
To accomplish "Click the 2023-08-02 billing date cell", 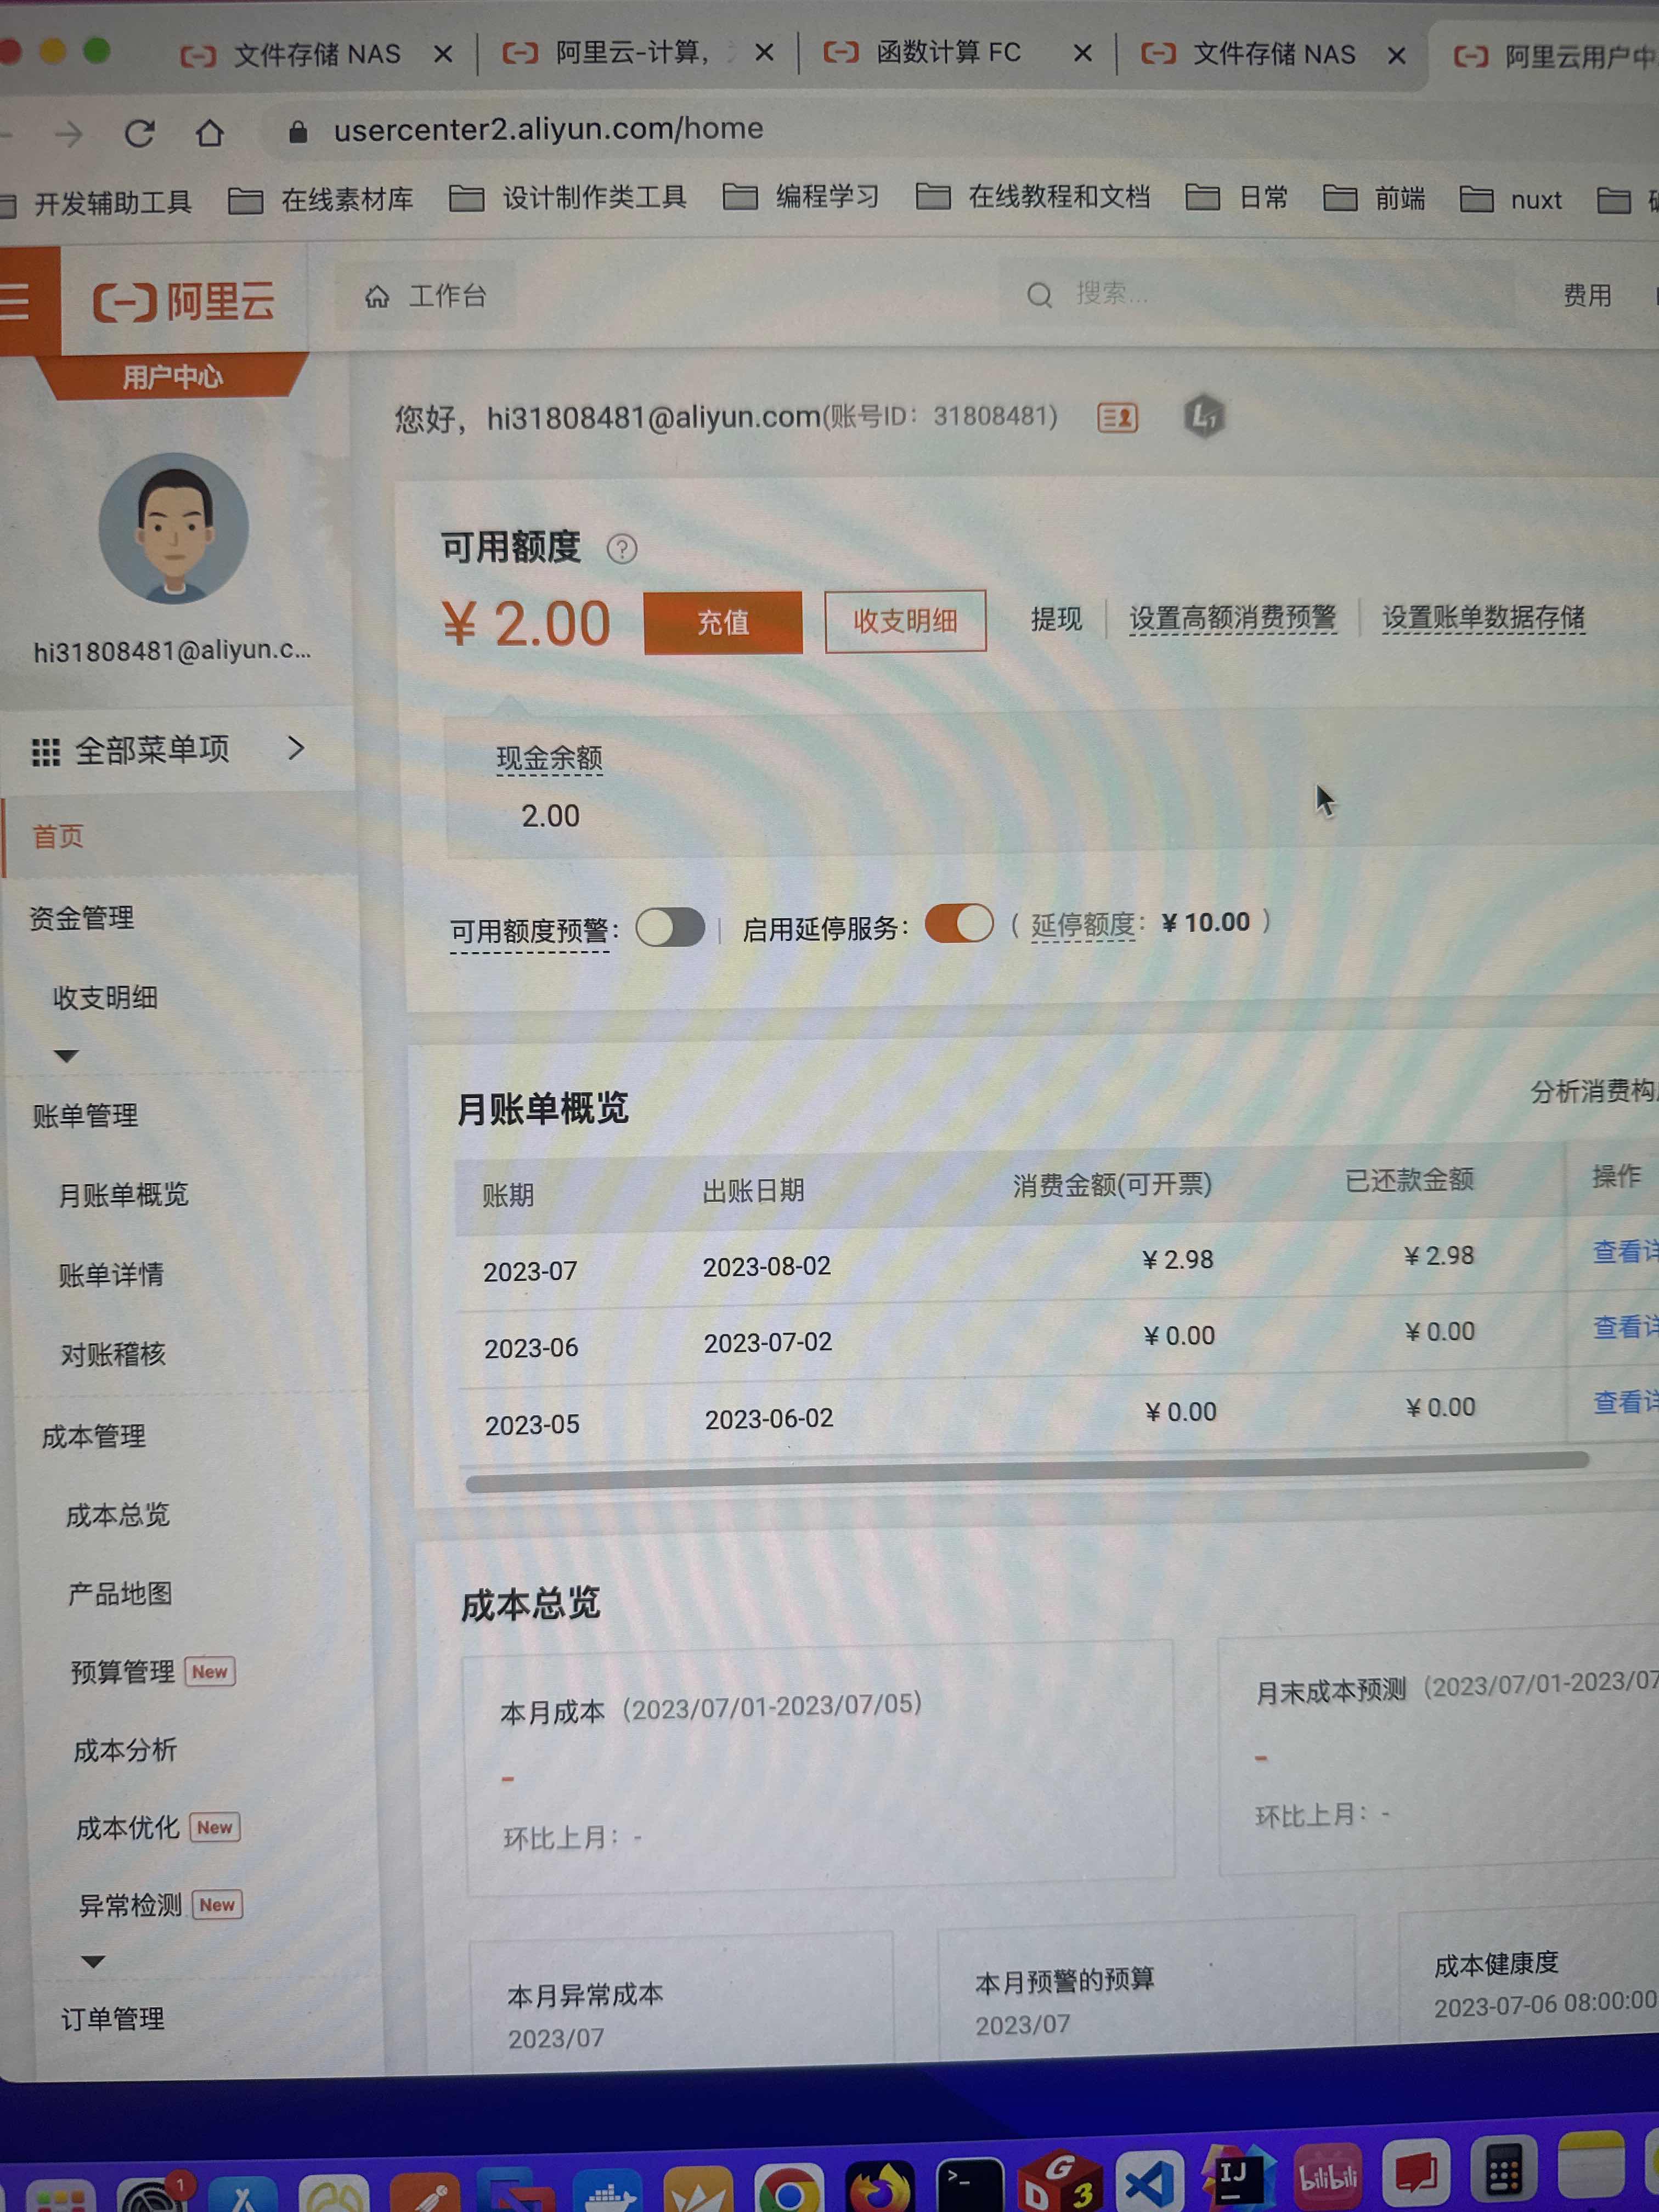I will [x=766, y=1267].
